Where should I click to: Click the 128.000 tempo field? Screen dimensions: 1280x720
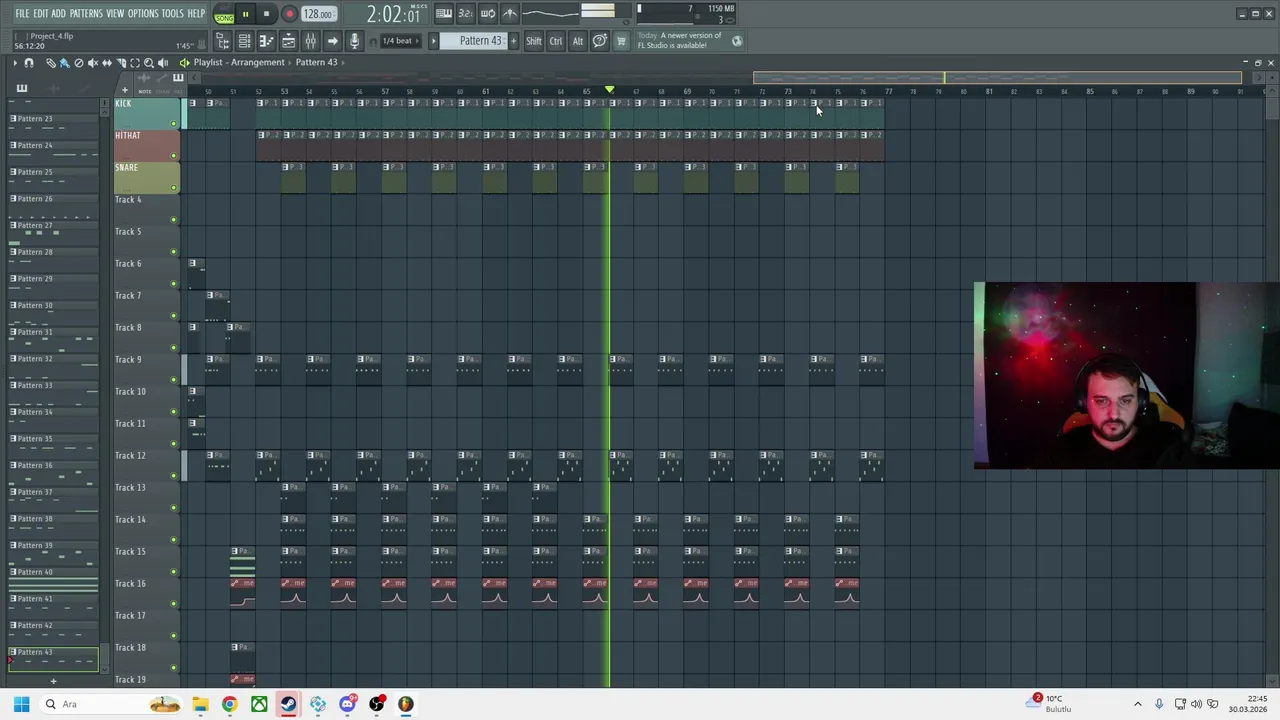click(x=319, y=14)
